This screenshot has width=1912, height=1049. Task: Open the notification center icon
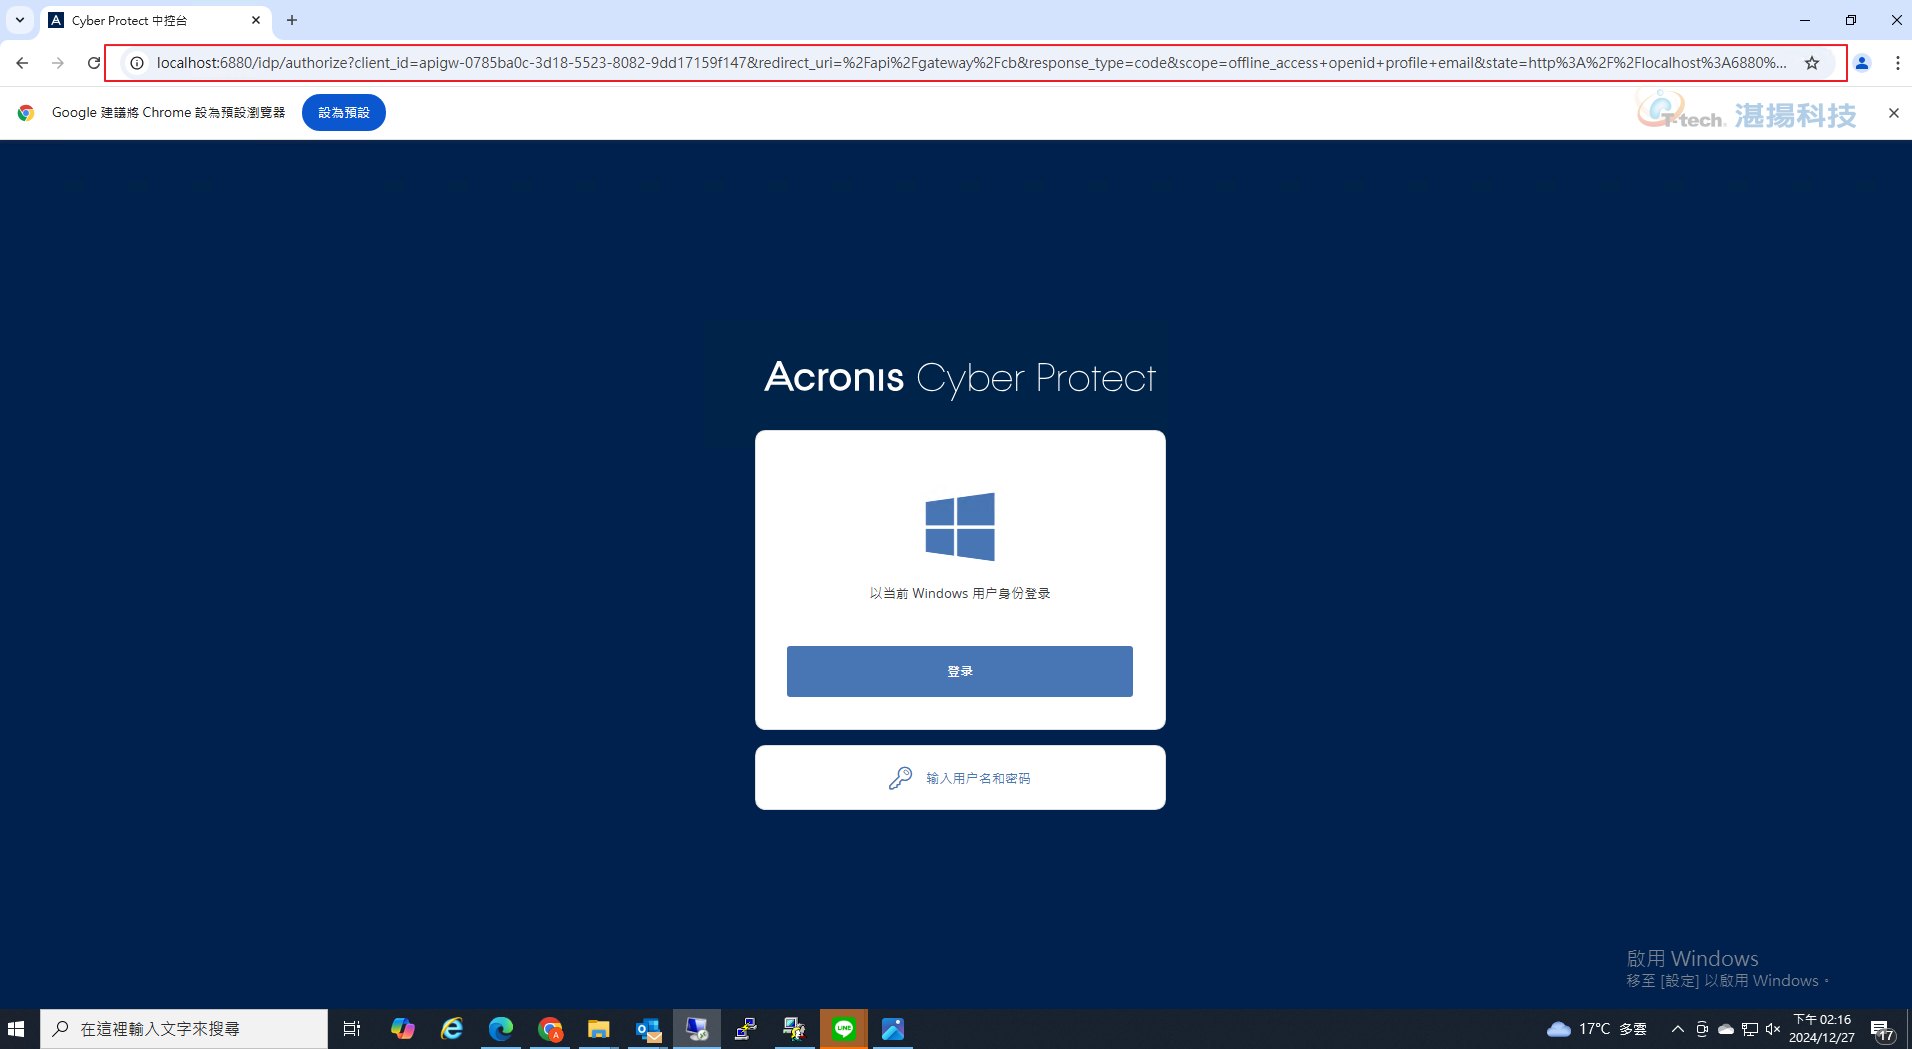[1882, 1029]
